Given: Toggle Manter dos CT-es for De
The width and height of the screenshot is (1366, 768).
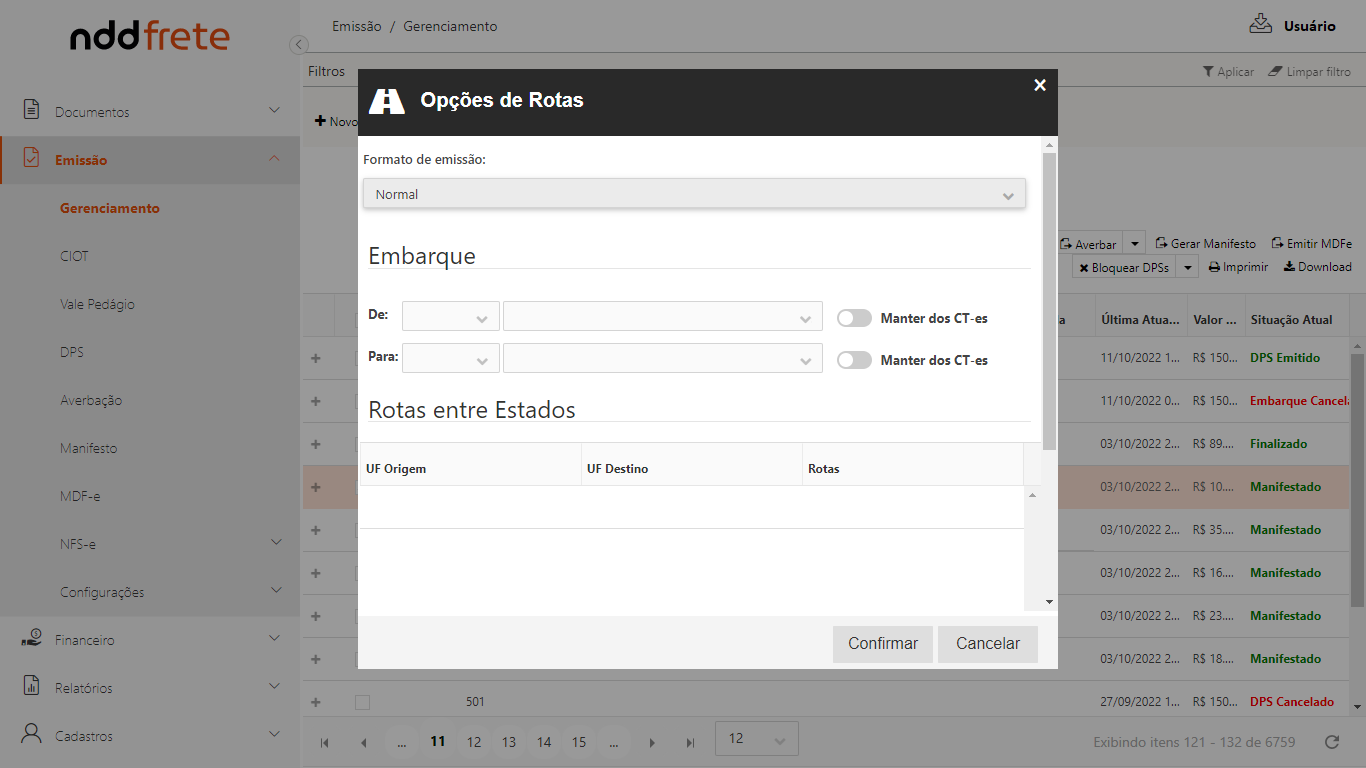Looking at the screenshot, I should click(854, 318).
